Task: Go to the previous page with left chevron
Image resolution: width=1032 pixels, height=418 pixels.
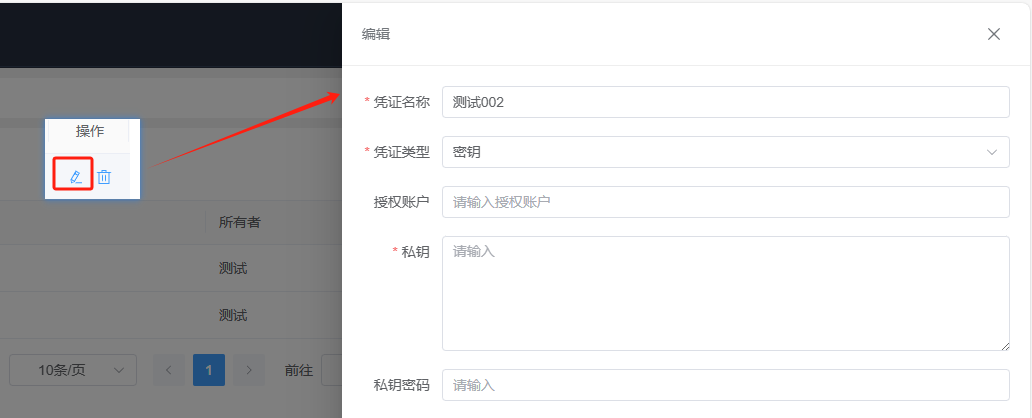Action: coord(169,370)
